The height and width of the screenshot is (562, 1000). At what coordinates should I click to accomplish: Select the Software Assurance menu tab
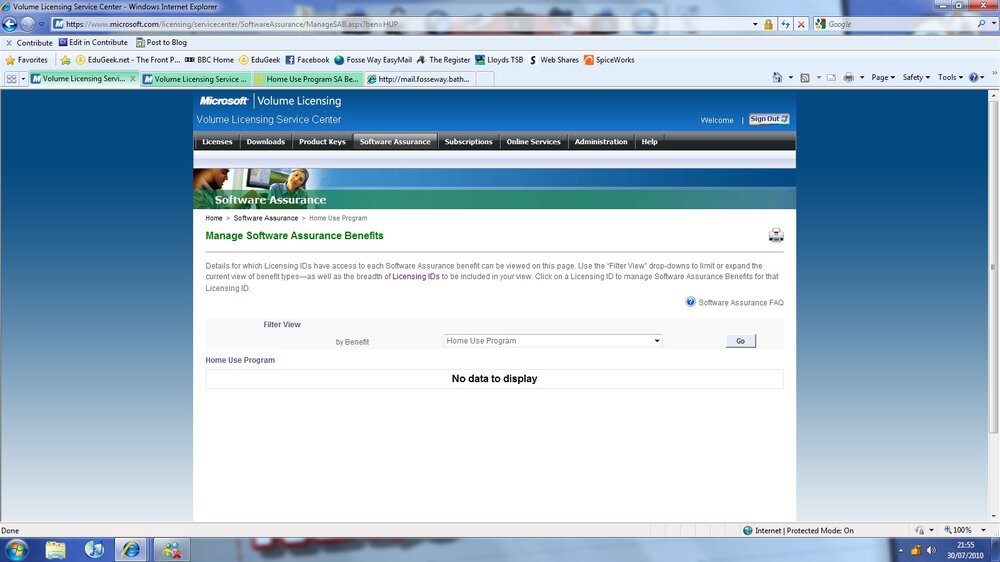pyautogui.click(x=395, y=142)
